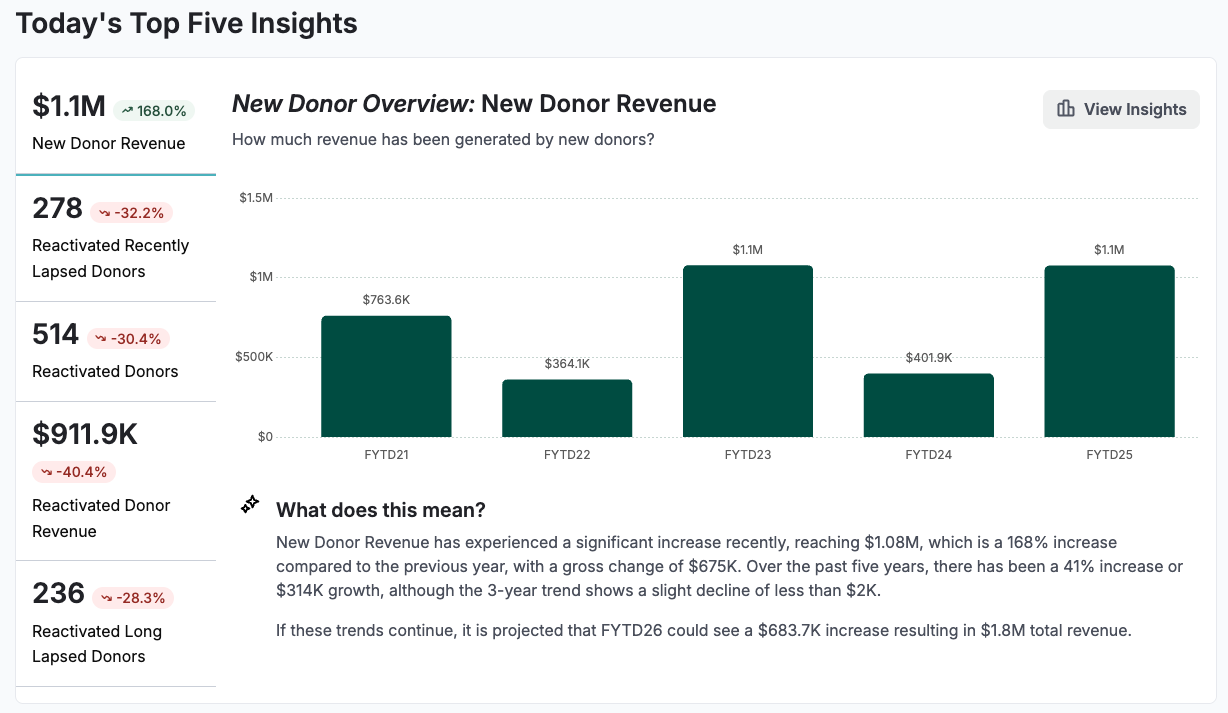Viewport: 1228px width, 713px height.
Task: Click the sparkle AI icon beside "What does this mean?"
Action: [x=249, y=504]
